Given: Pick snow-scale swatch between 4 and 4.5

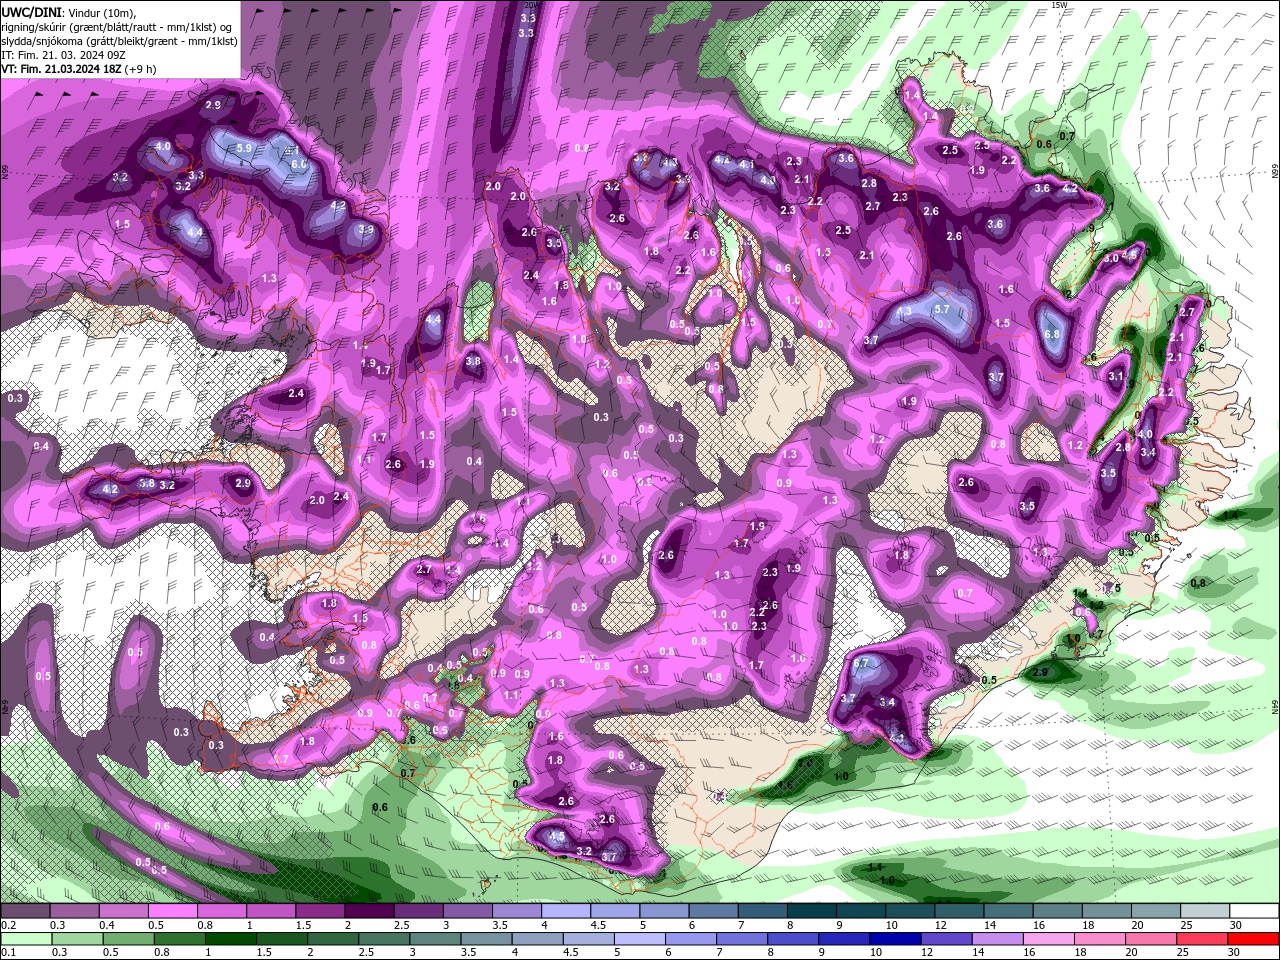Looking at the screenshot, I should tap(566, 911).
